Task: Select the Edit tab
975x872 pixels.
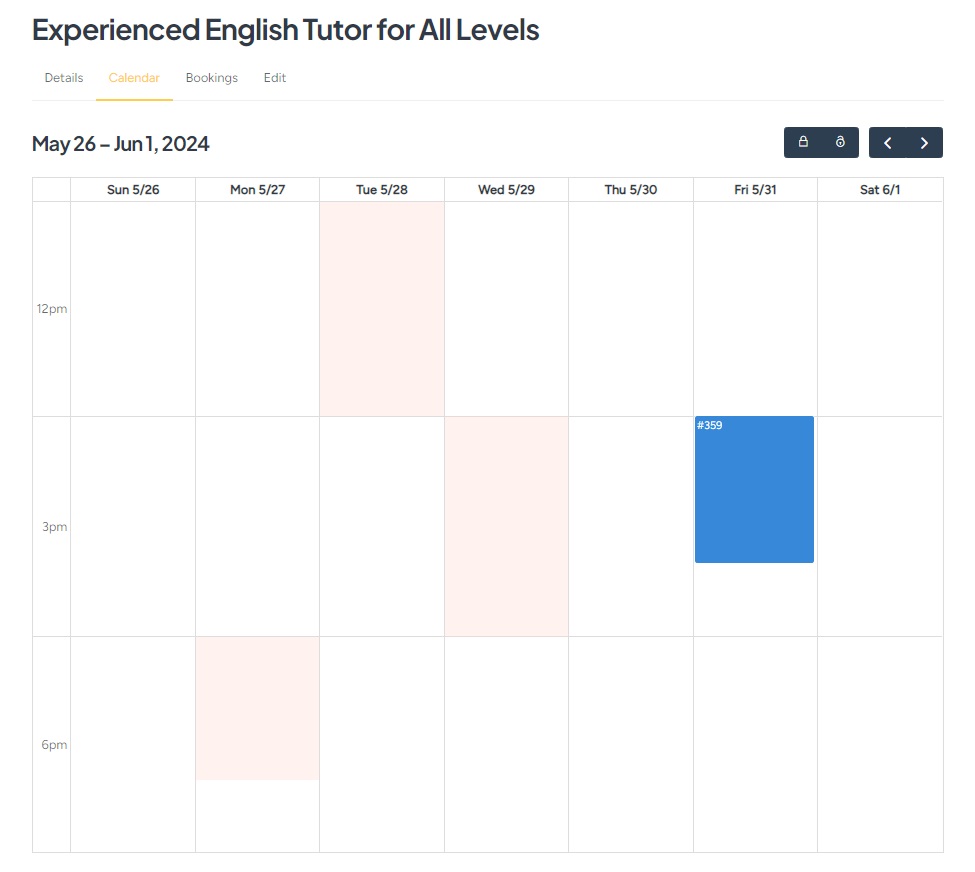Action: (x=274, y=77)
